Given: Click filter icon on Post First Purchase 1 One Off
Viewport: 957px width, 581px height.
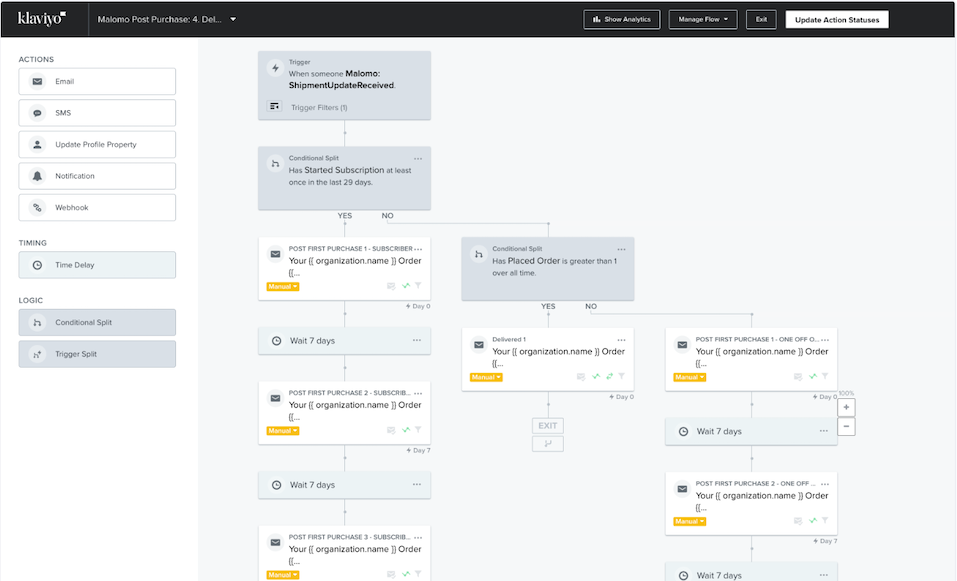Looking at the screenshot, I should [x=825, y=377].
